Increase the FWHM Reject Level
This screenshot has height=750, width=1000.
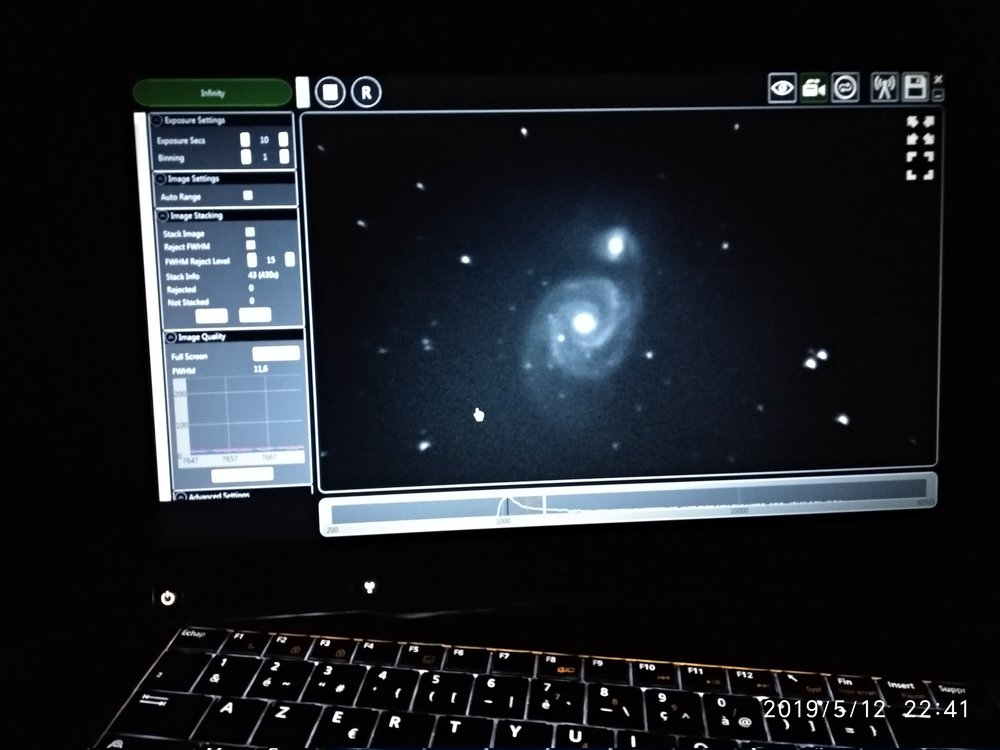coord(290,259)
